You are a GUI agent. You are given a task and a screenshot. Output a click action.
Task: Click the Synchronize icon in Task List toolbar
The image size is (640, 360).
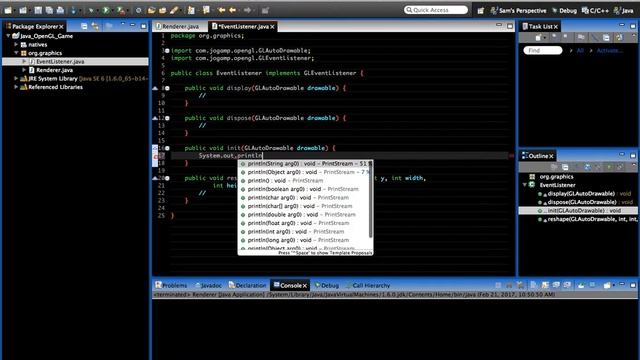pos(620,38)
